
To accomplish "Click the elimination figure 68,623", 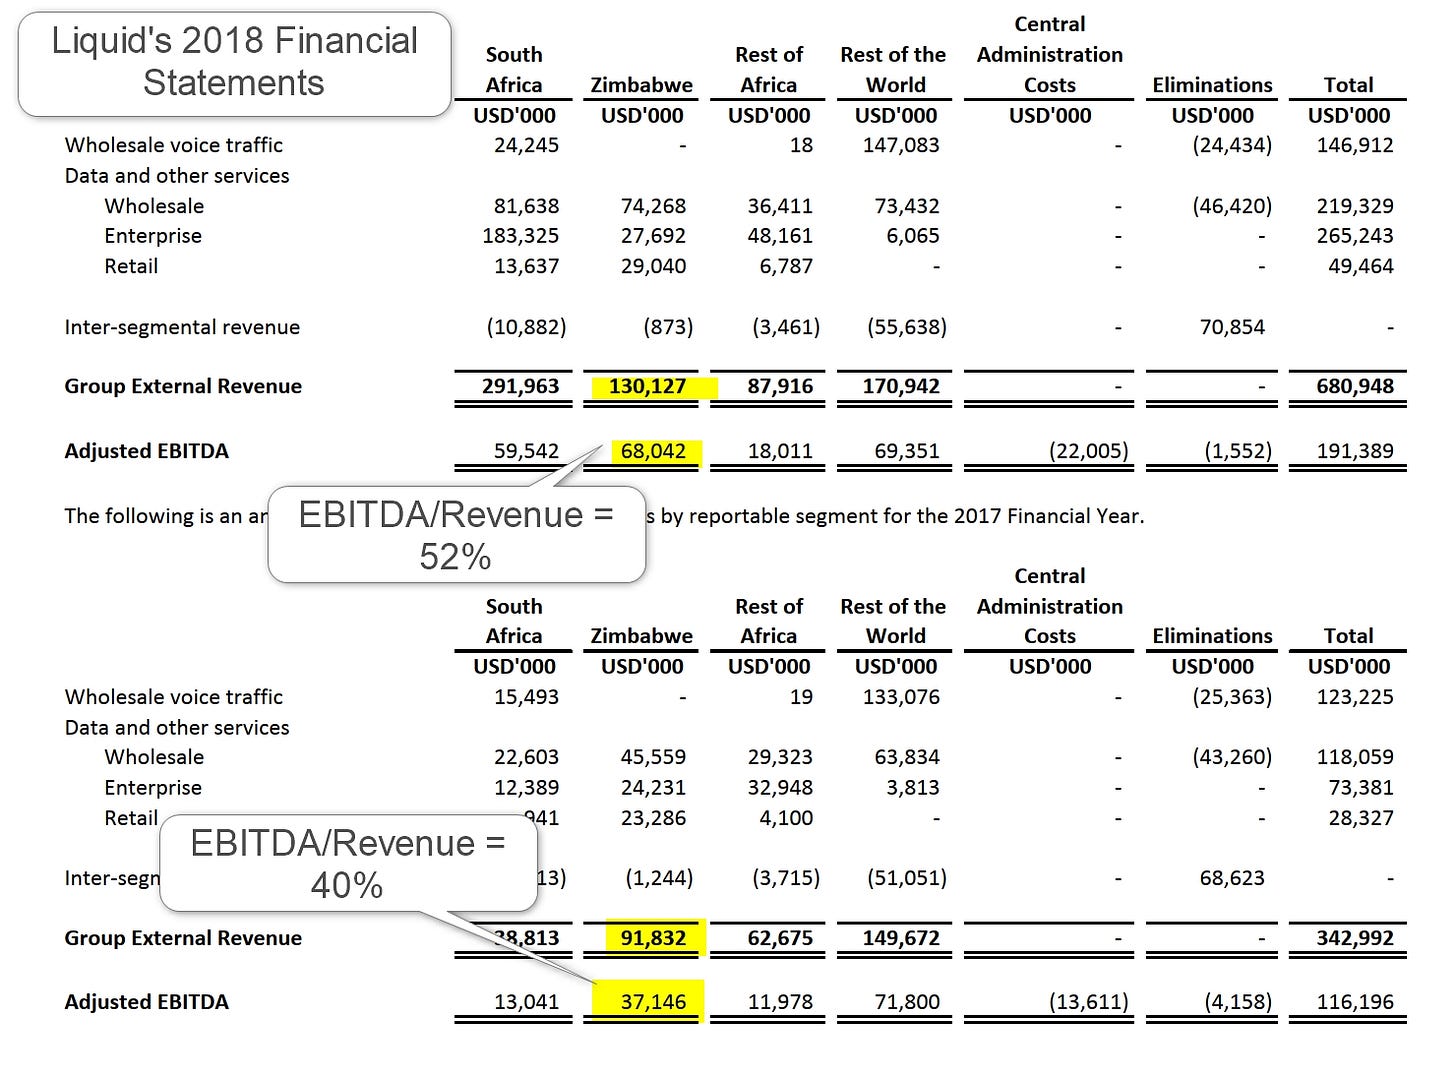I will pyautogui.click(x=1232, y=878).
